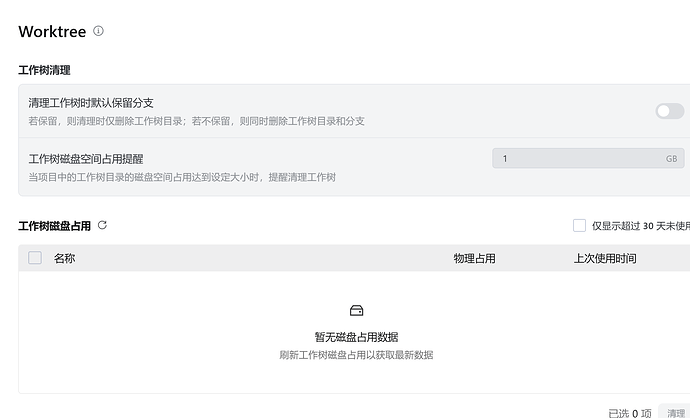Sort by the 上次使用时间 column header
This screenshot has width=690, height=418.
pos(605,258)
